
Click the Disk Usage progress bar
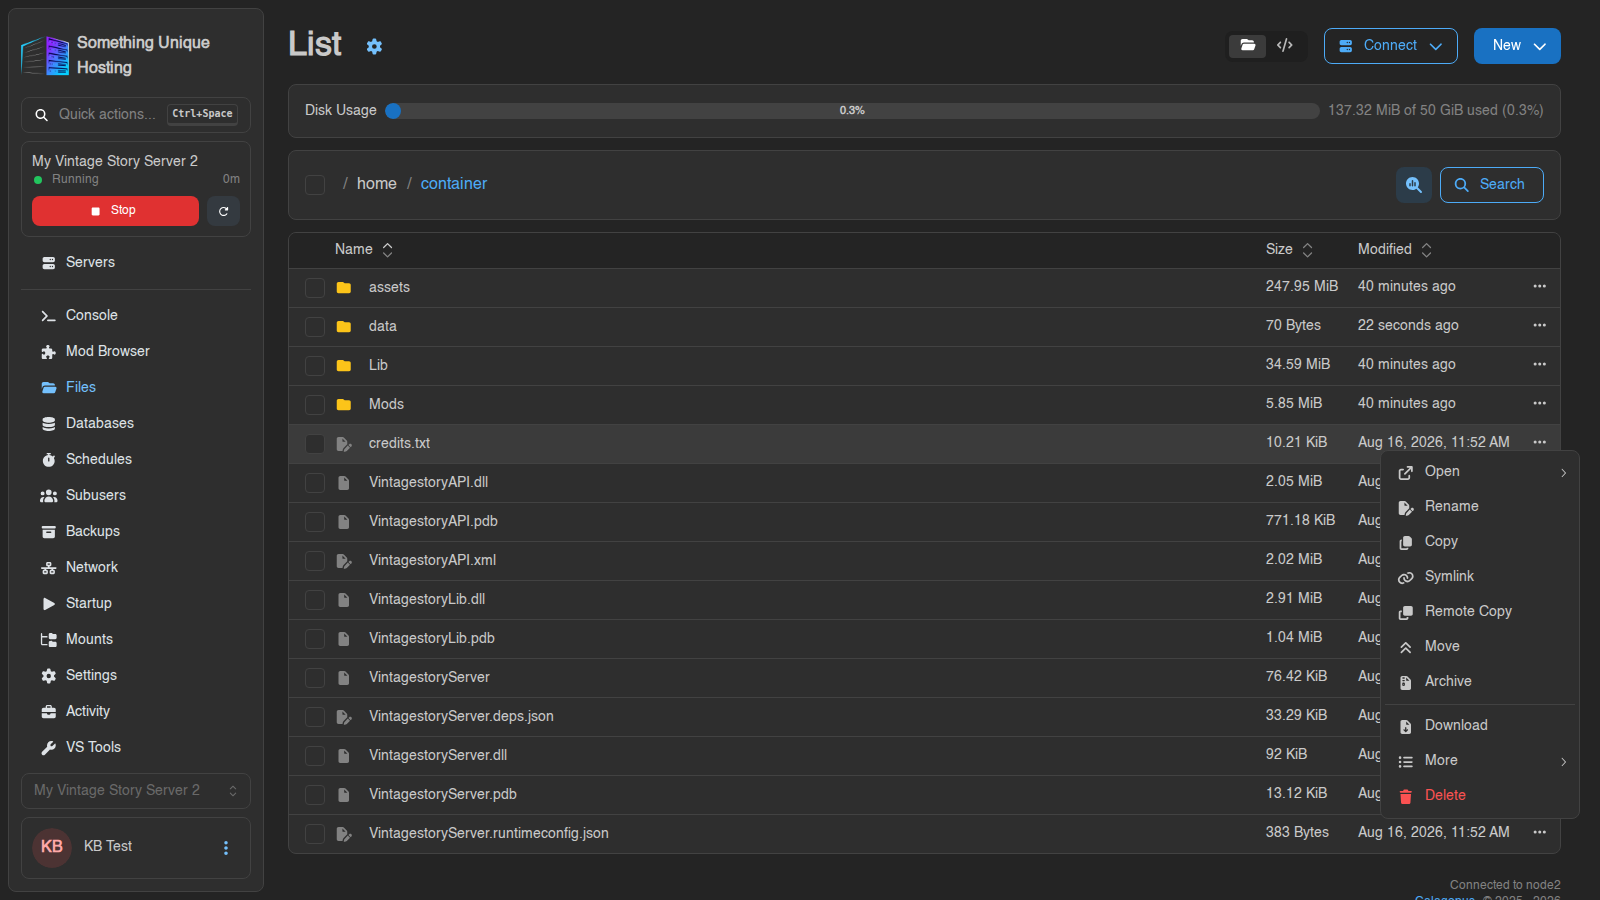tap(852, 111)
